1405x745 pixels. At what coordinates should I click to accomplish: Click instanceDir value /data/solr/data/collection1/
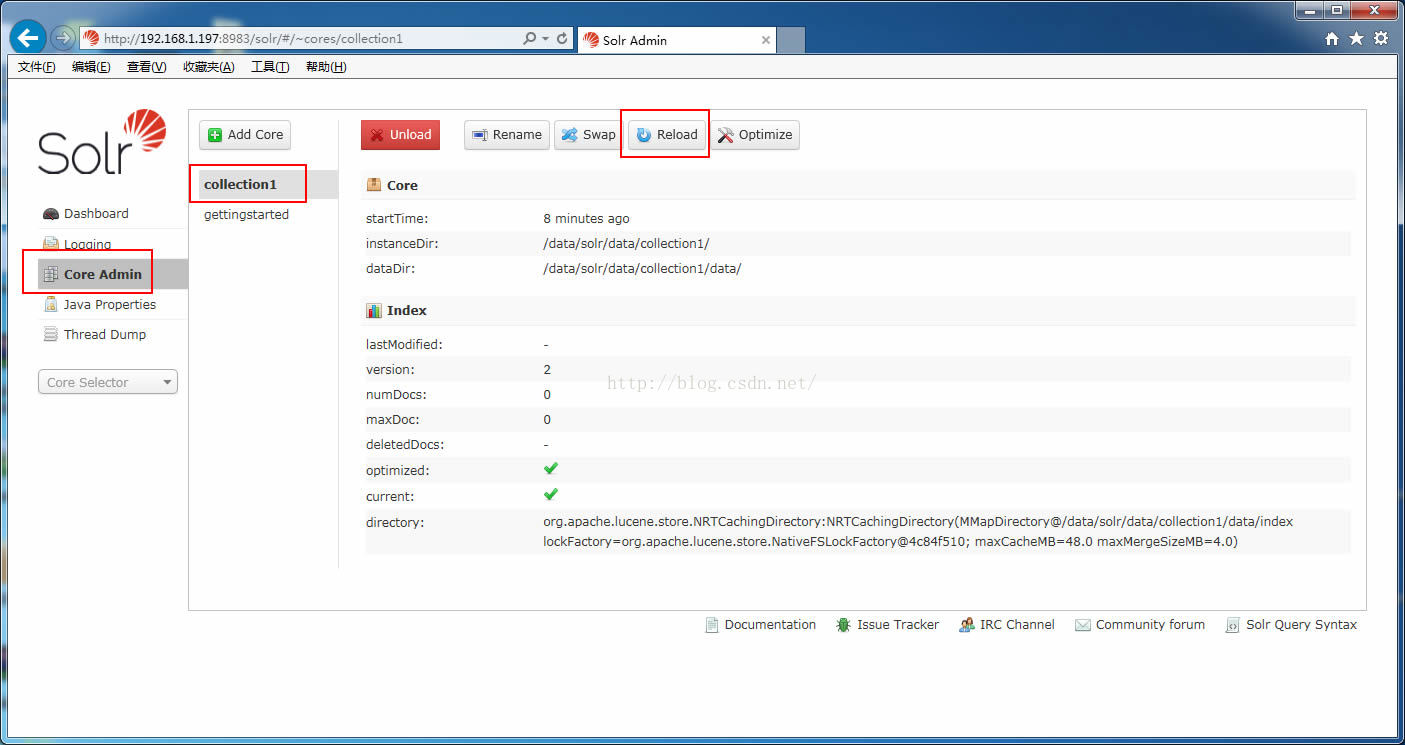click(626, 243)
